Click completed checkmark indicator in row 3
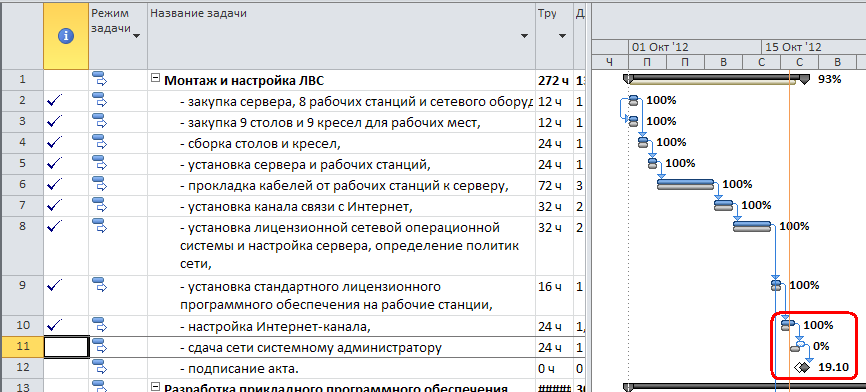The width and height of the screenshot is (866, 392). (55, 121)
